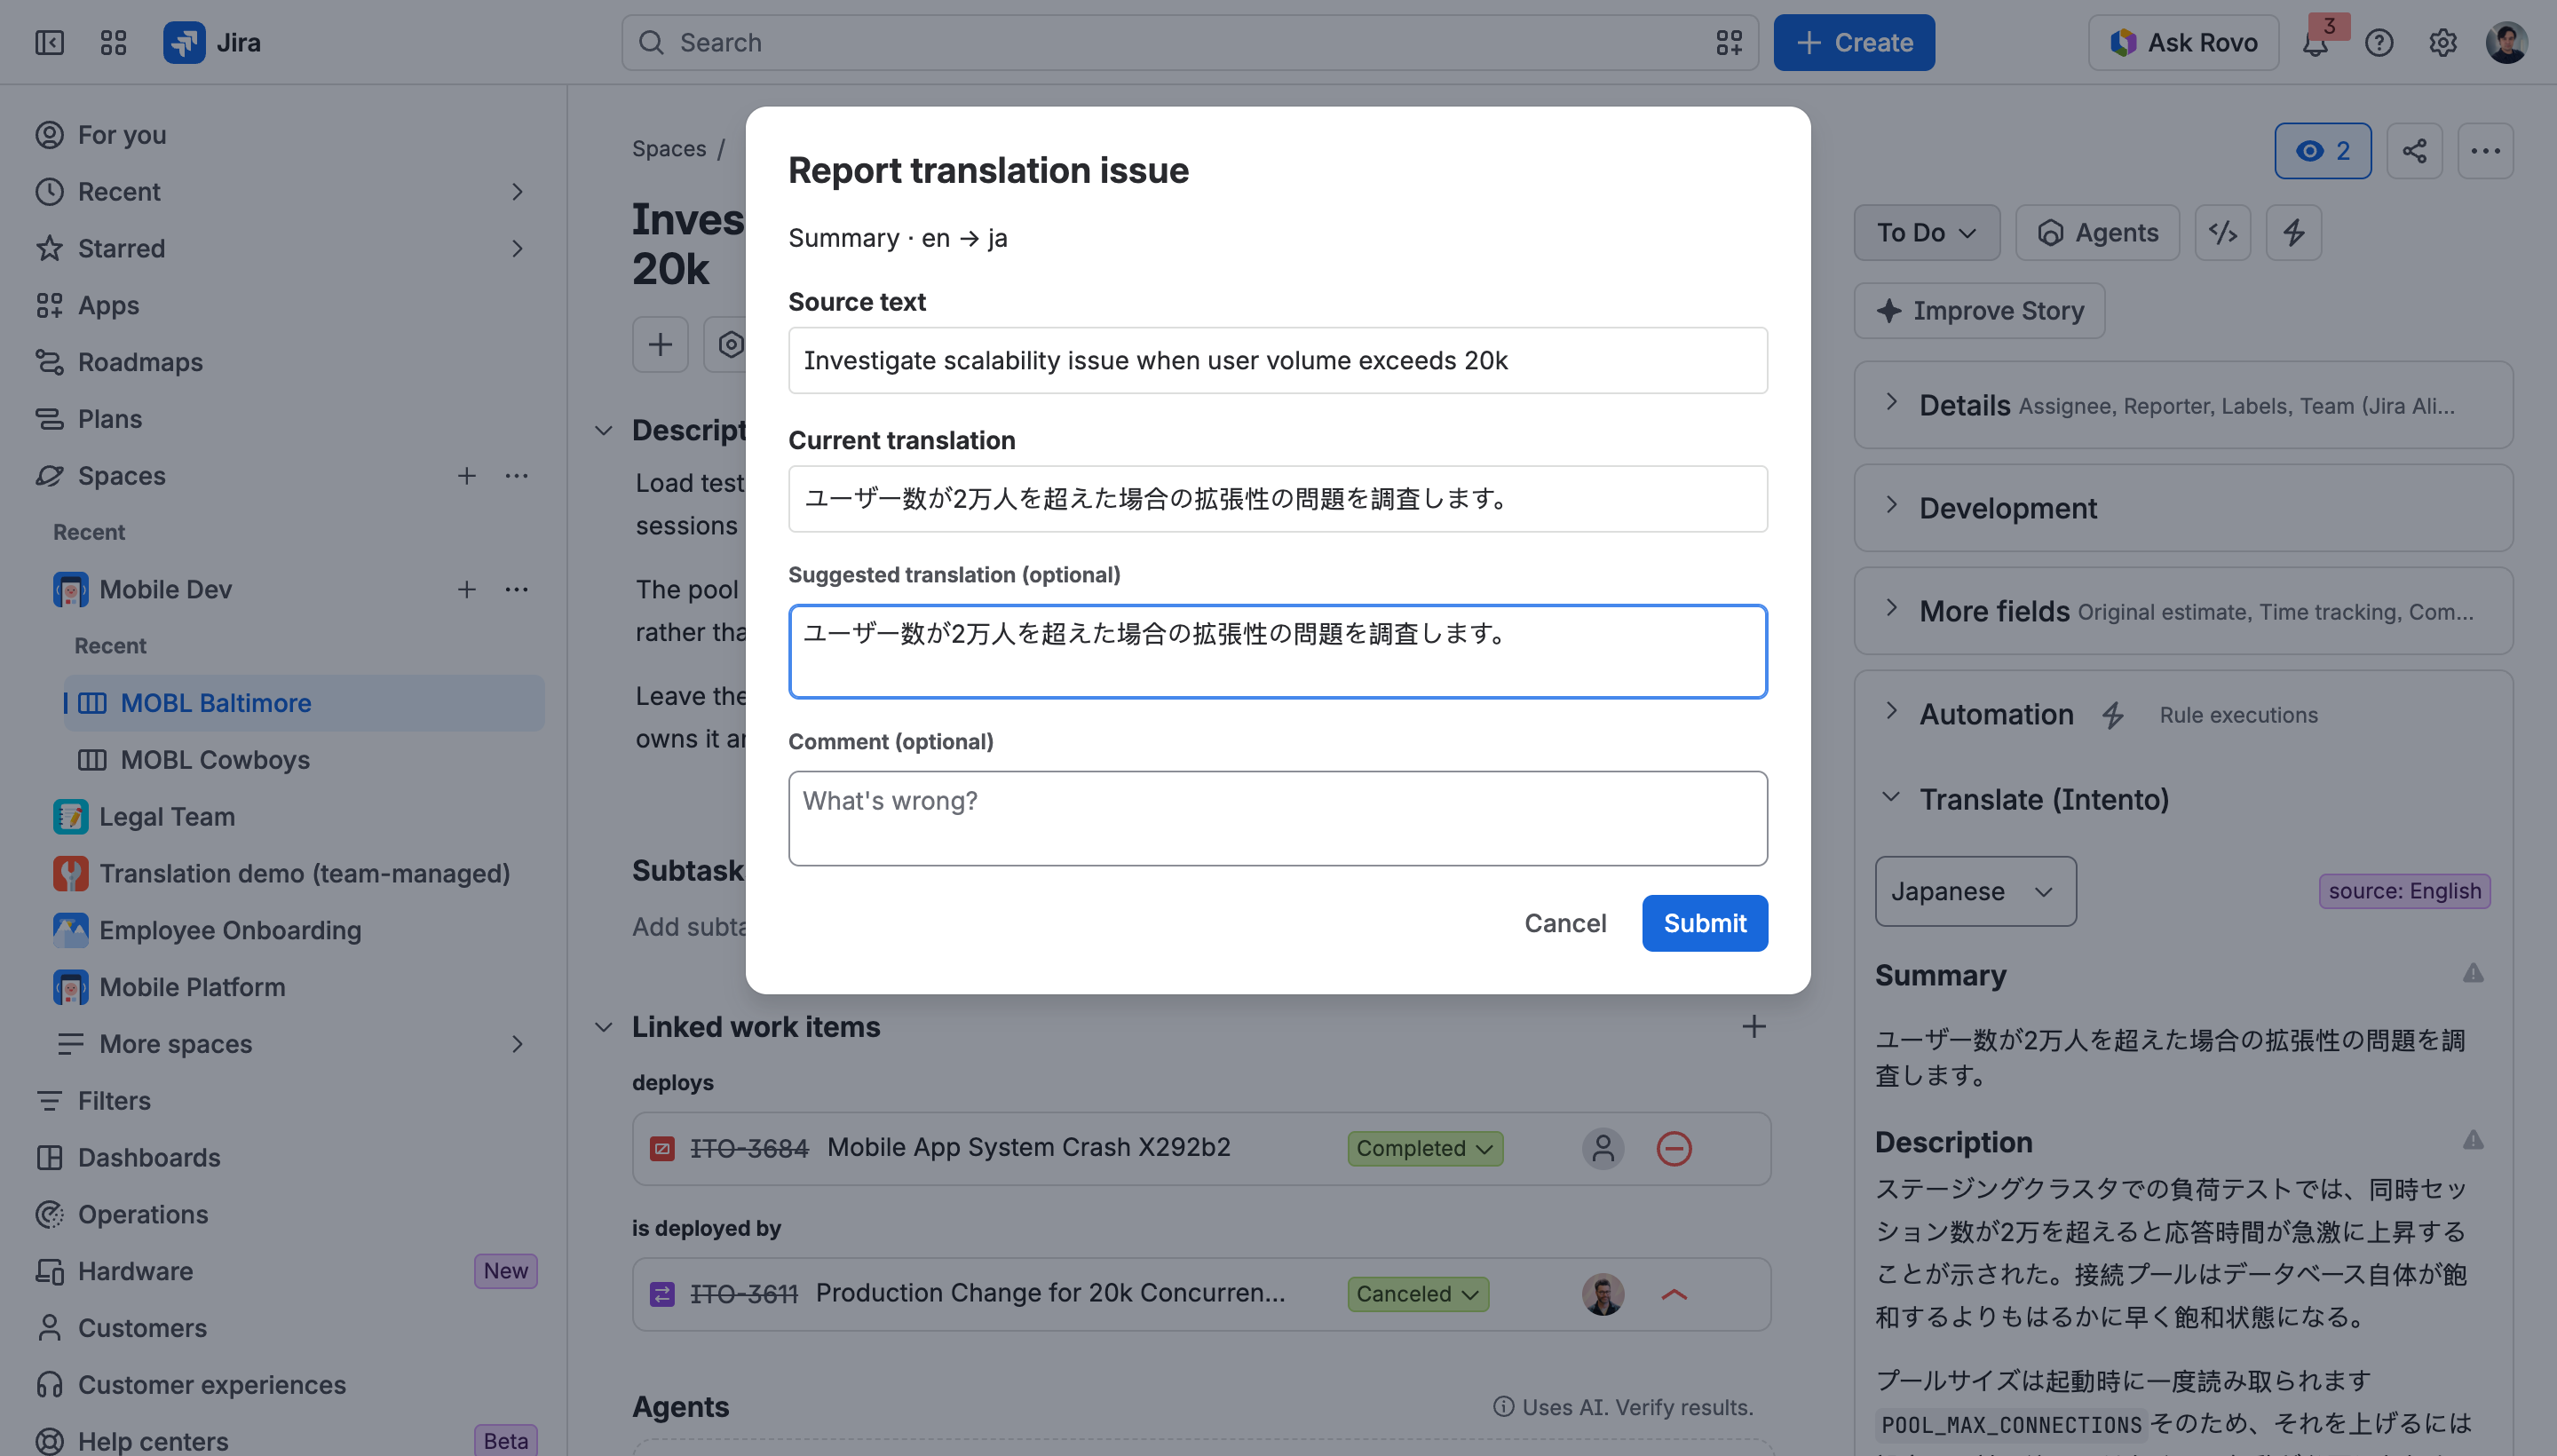The height and width of the screenshot is (1456, 2557).
Task: Open ITO-3684 linked issue link
Action: (x=749, y=1148)
